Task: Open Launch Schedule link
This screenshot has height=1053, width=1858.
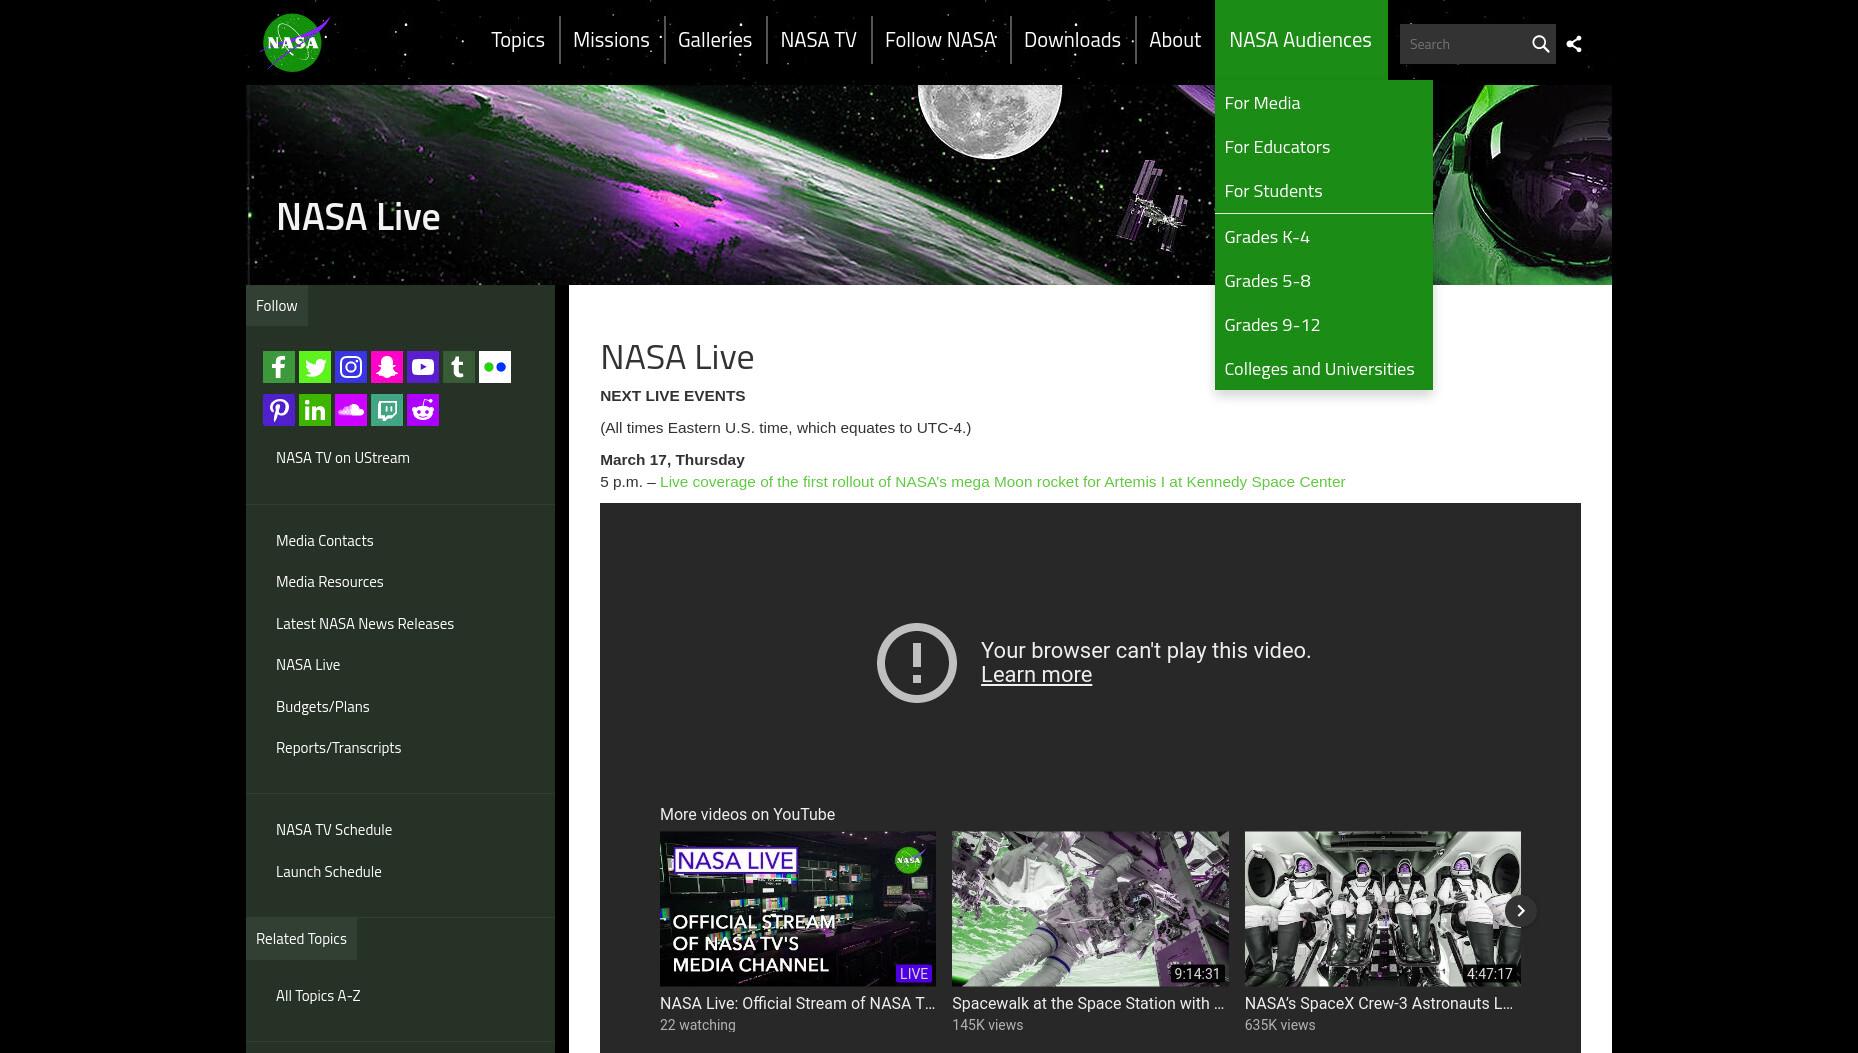Action: [x=328, y=872]
